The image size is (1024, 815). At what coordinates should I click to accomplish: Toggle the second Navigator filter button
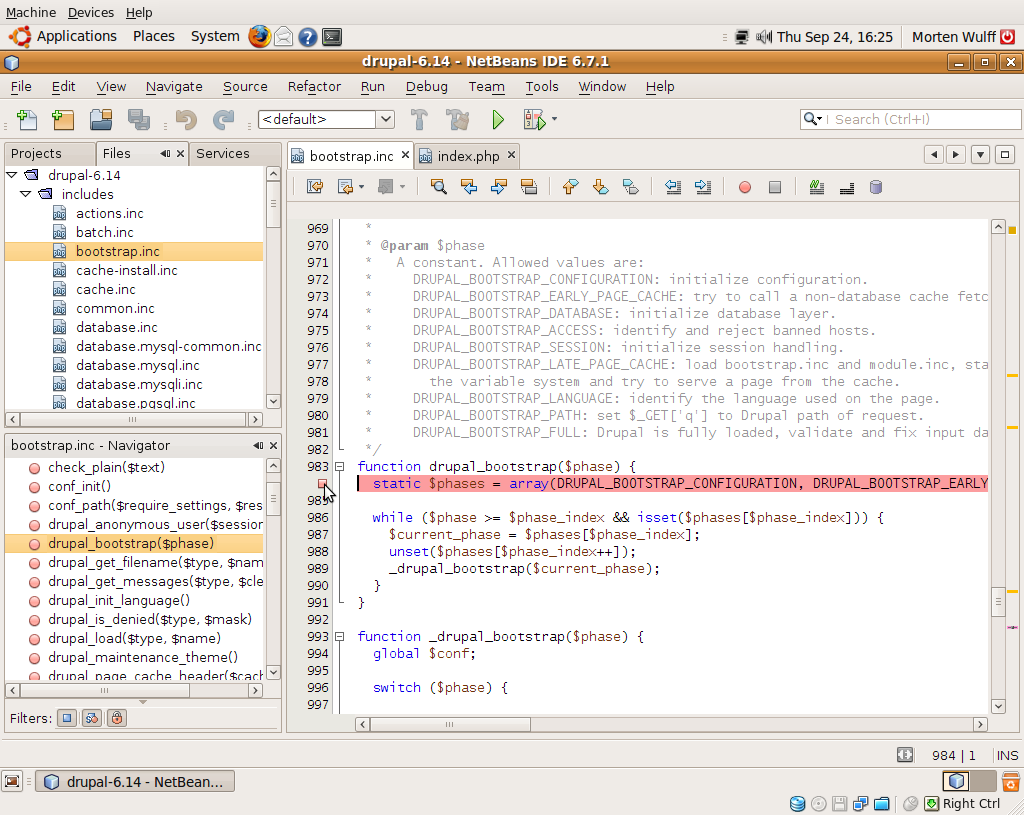(91, 718)
